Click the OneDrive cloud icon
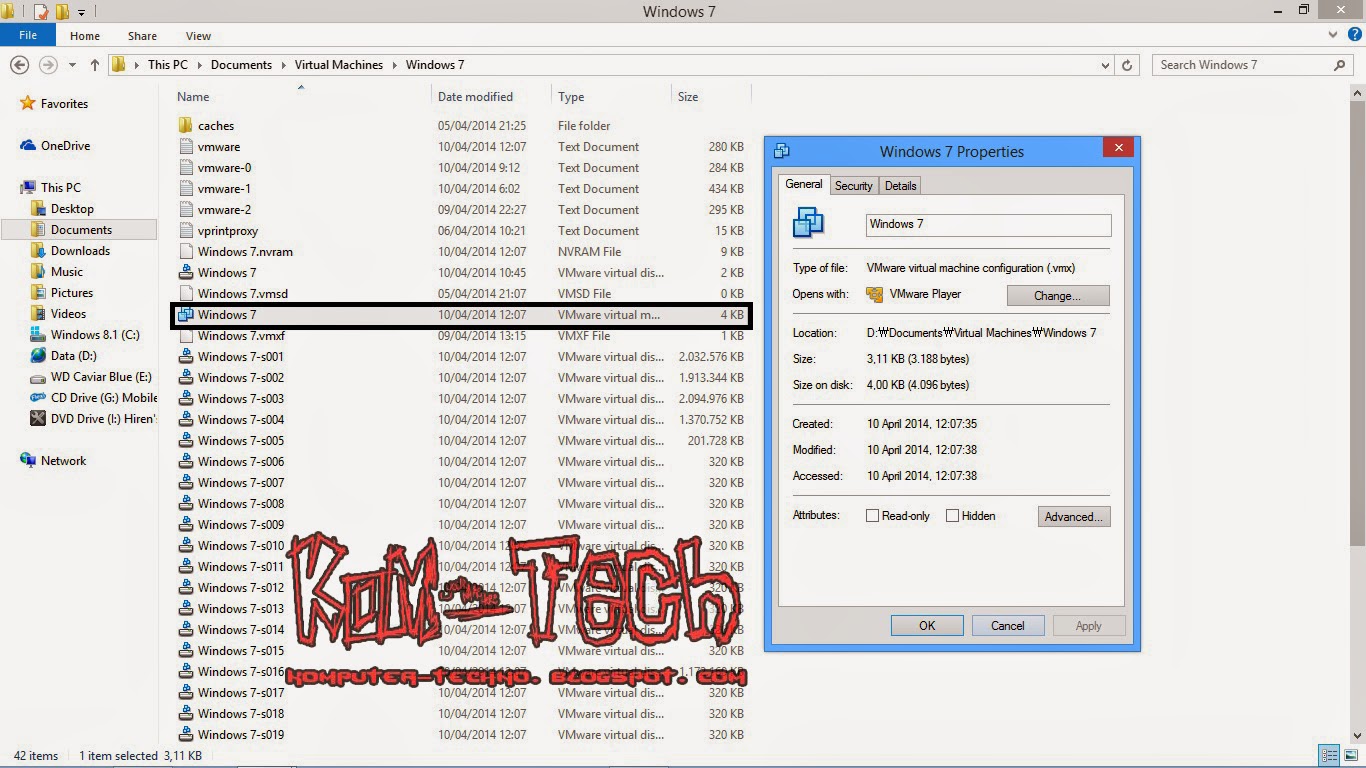Viewport: 1366px width, 768px height. [28, 146]
